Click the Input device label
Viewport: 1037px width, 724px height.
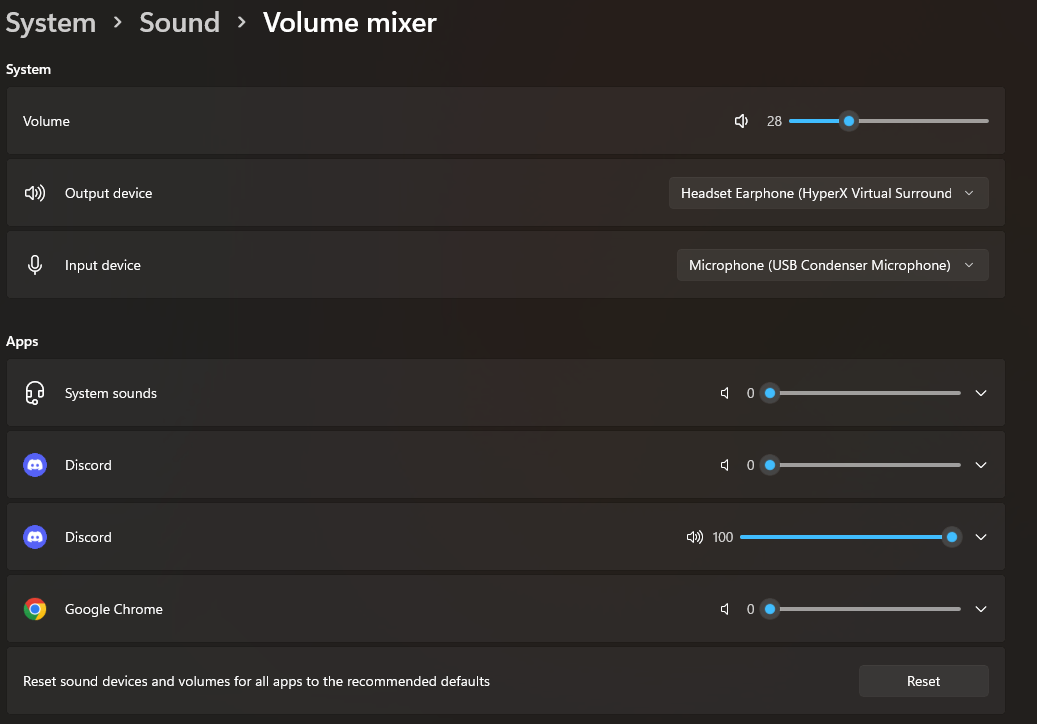103,266
